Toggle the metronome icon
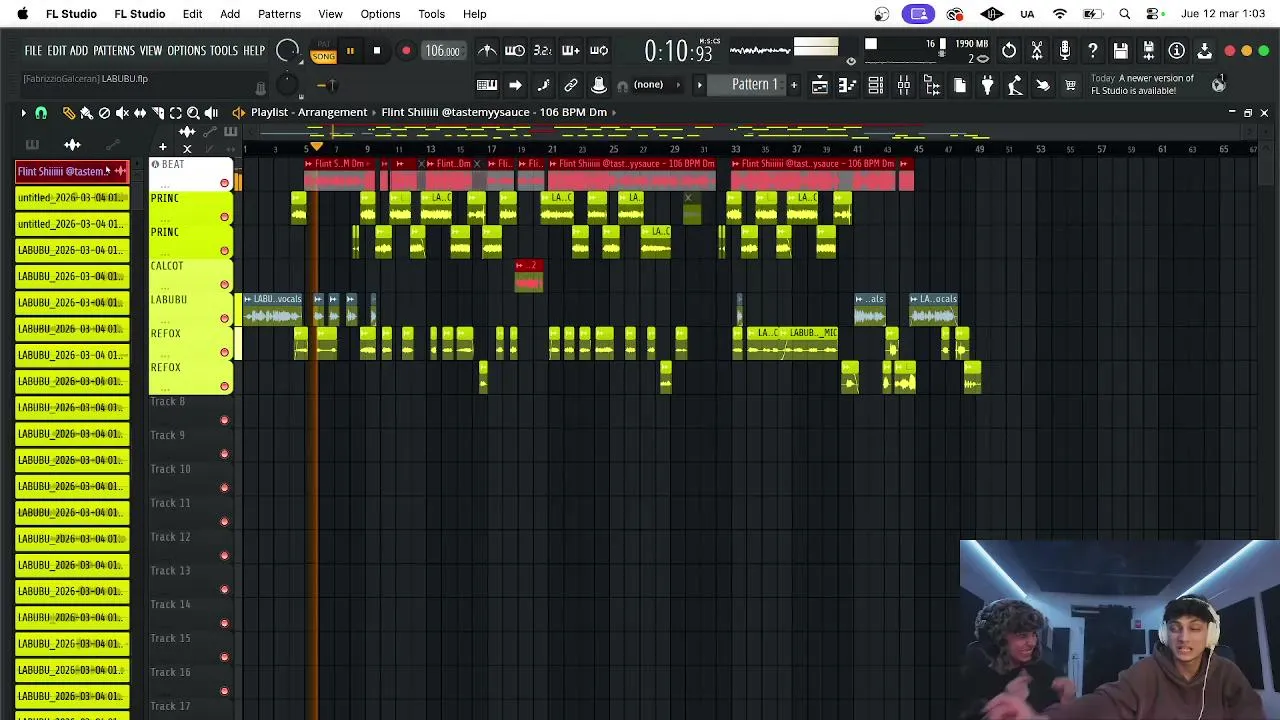This screenshot has height=720, width=1280. click(x=487, y=51)
